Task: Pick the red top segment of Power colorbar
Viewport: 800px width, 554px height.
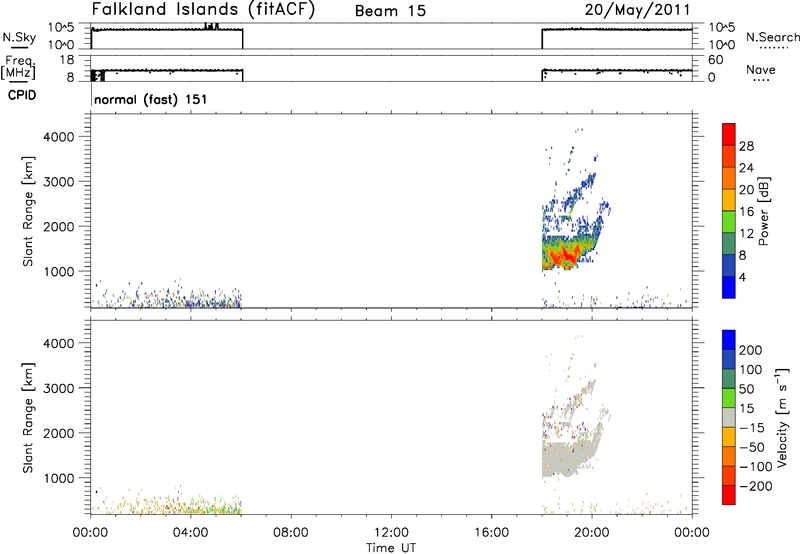Action: click(729, 134)
